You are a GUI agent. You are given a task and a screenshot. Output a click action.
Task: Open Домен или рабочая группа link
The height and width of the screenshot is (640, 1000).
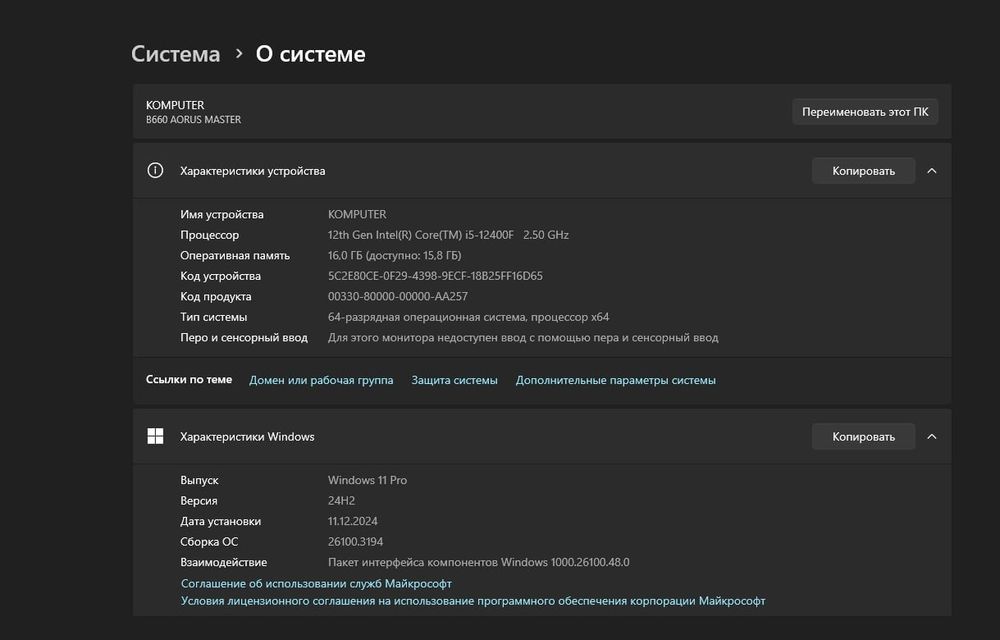pos(321,380)
